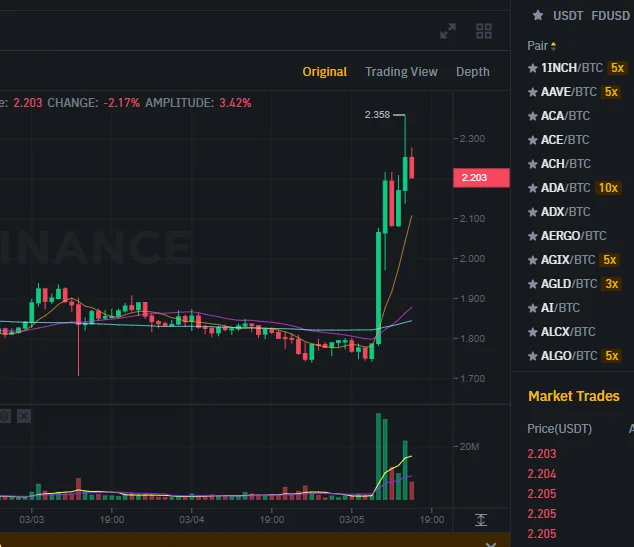Favorite the AAVE/BTC pair star
The image size is (634, 547).
coord(533,92)
